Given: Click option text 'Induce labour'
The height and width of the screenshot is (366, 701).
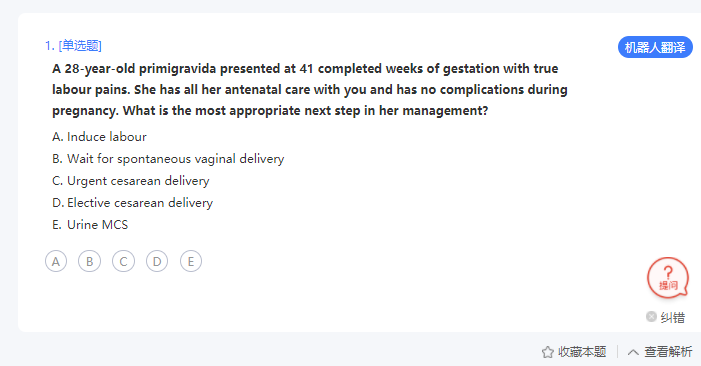Looking at the screenshot, I should tap(107, 137).
